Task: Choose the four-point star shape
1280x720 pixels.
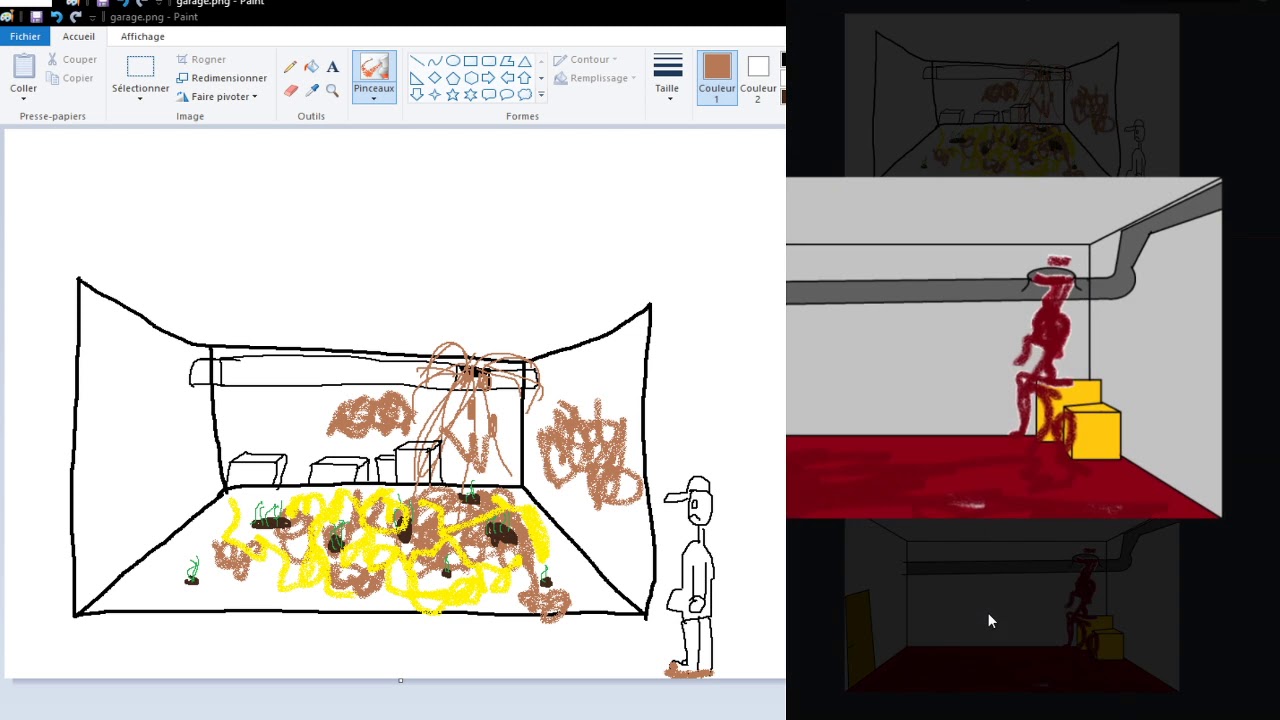Action: (434, 95)
